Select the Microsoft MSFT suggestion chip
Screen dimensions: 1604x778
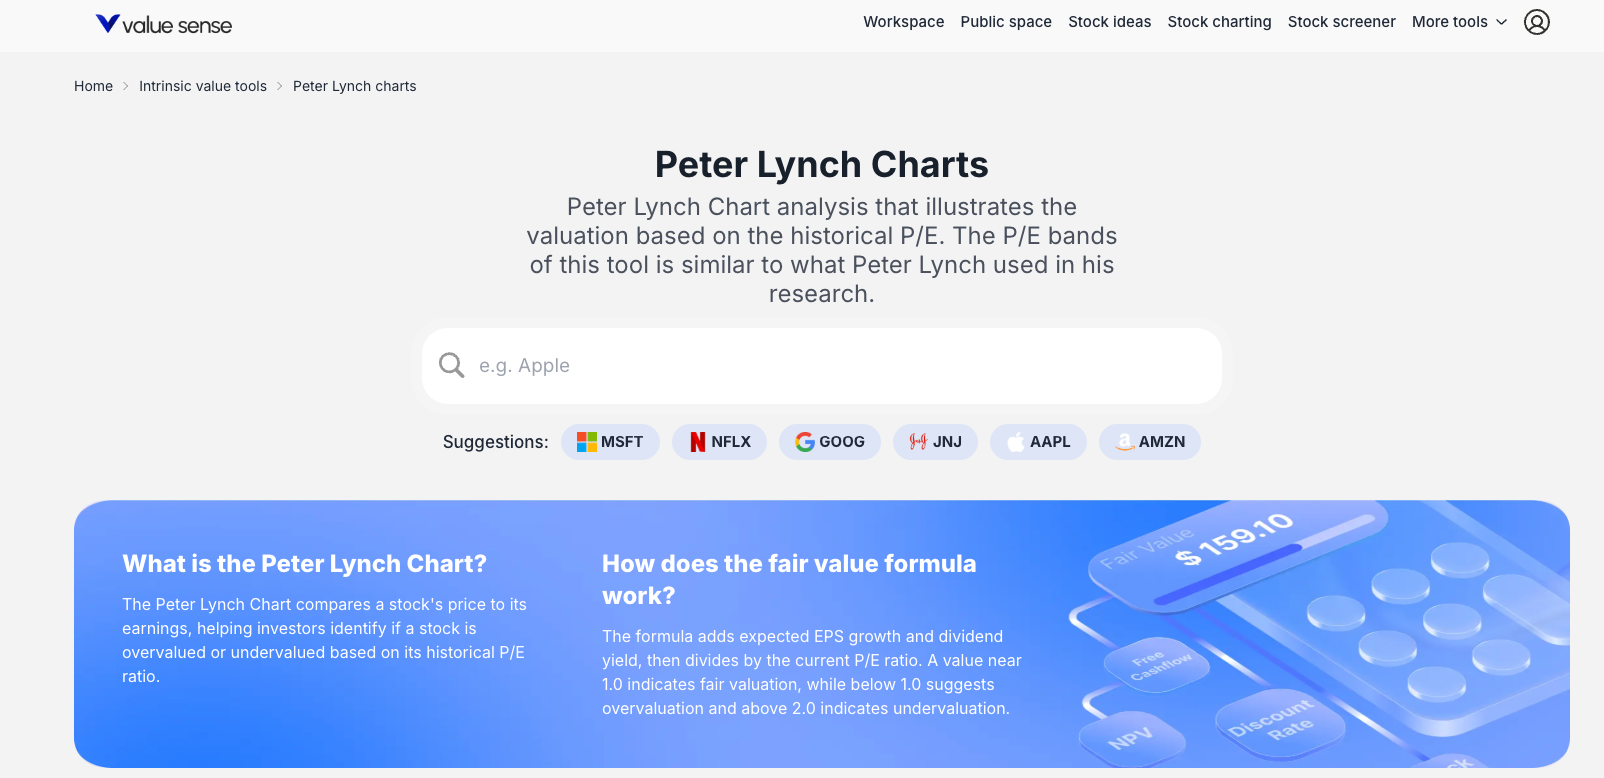point(610,442)
